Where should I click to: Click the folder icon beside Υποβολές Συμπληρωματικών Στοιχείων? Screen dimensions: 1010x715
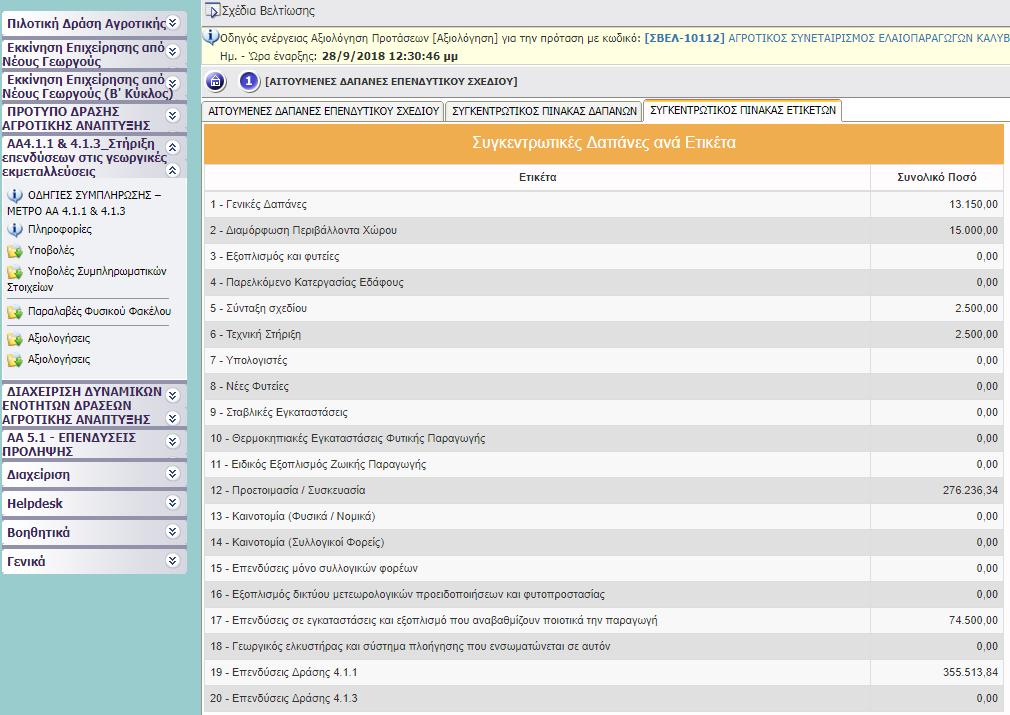pos(15,272)
